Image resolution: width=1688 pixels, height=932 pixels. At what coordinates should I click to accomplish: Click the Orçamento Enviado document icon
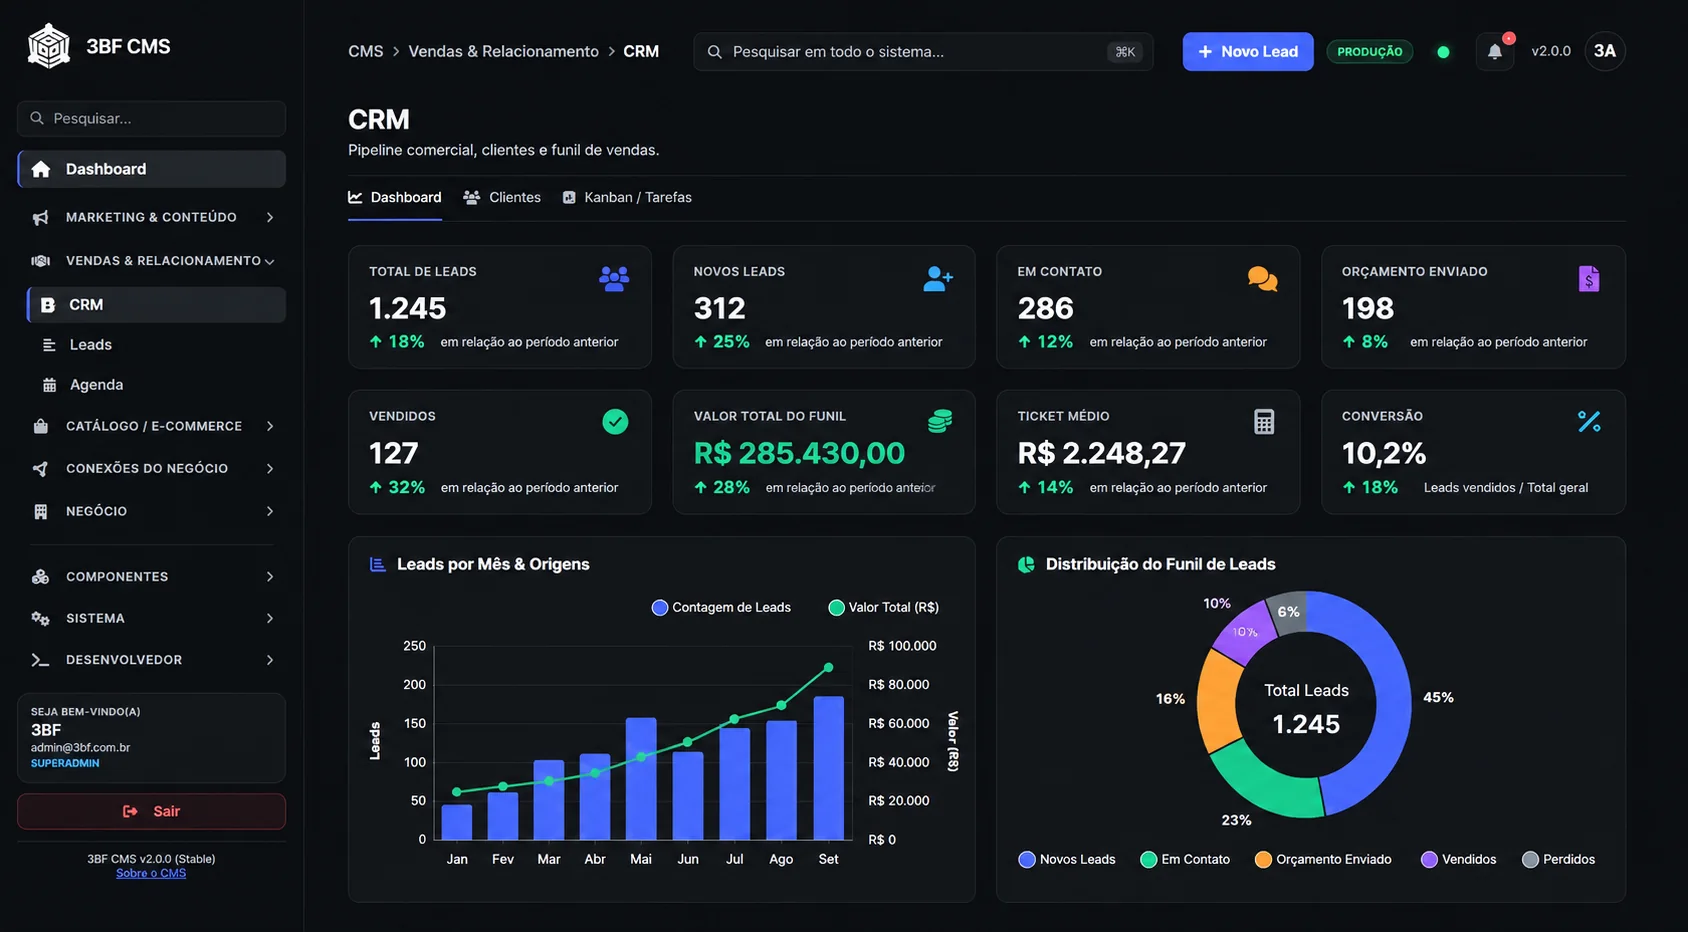(1588, 279)
